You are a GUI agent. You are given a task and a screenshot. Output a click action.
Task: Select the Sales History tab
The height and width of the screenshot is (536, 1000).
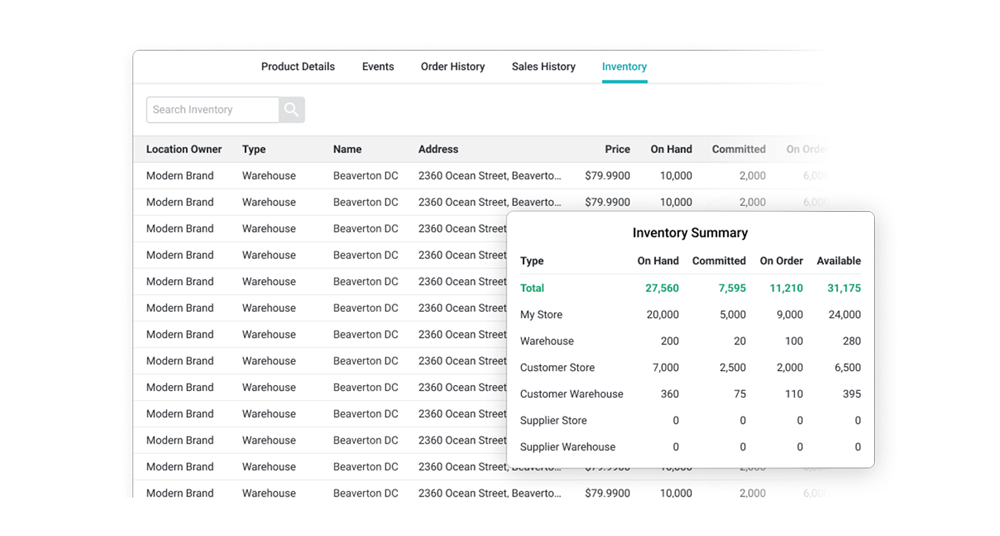click(x=543, y=67)
